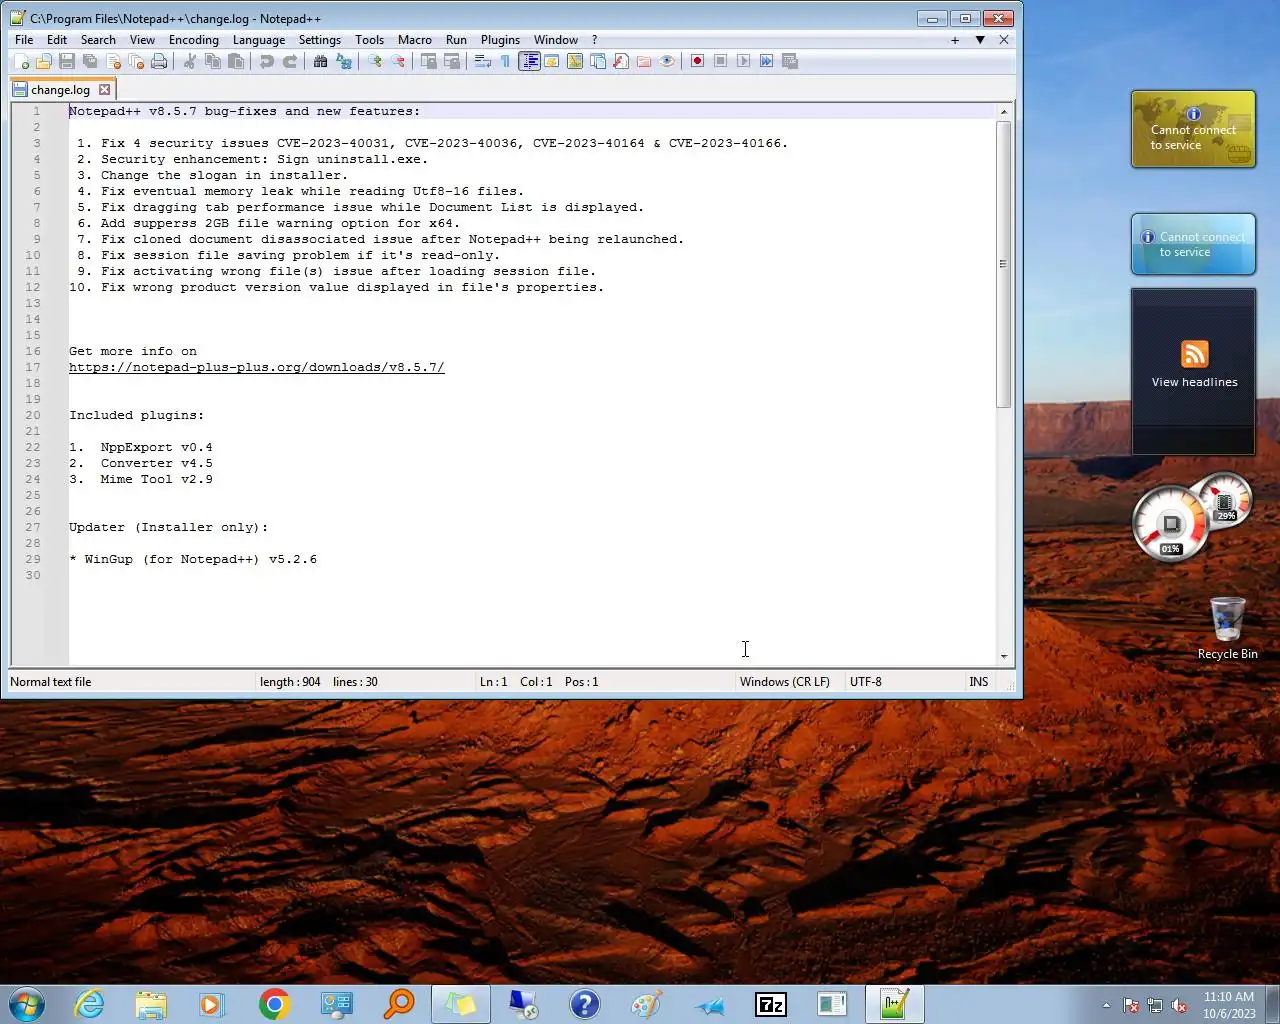
Task: Click the Undo arrow icon
Action: [x=267, y=61]
